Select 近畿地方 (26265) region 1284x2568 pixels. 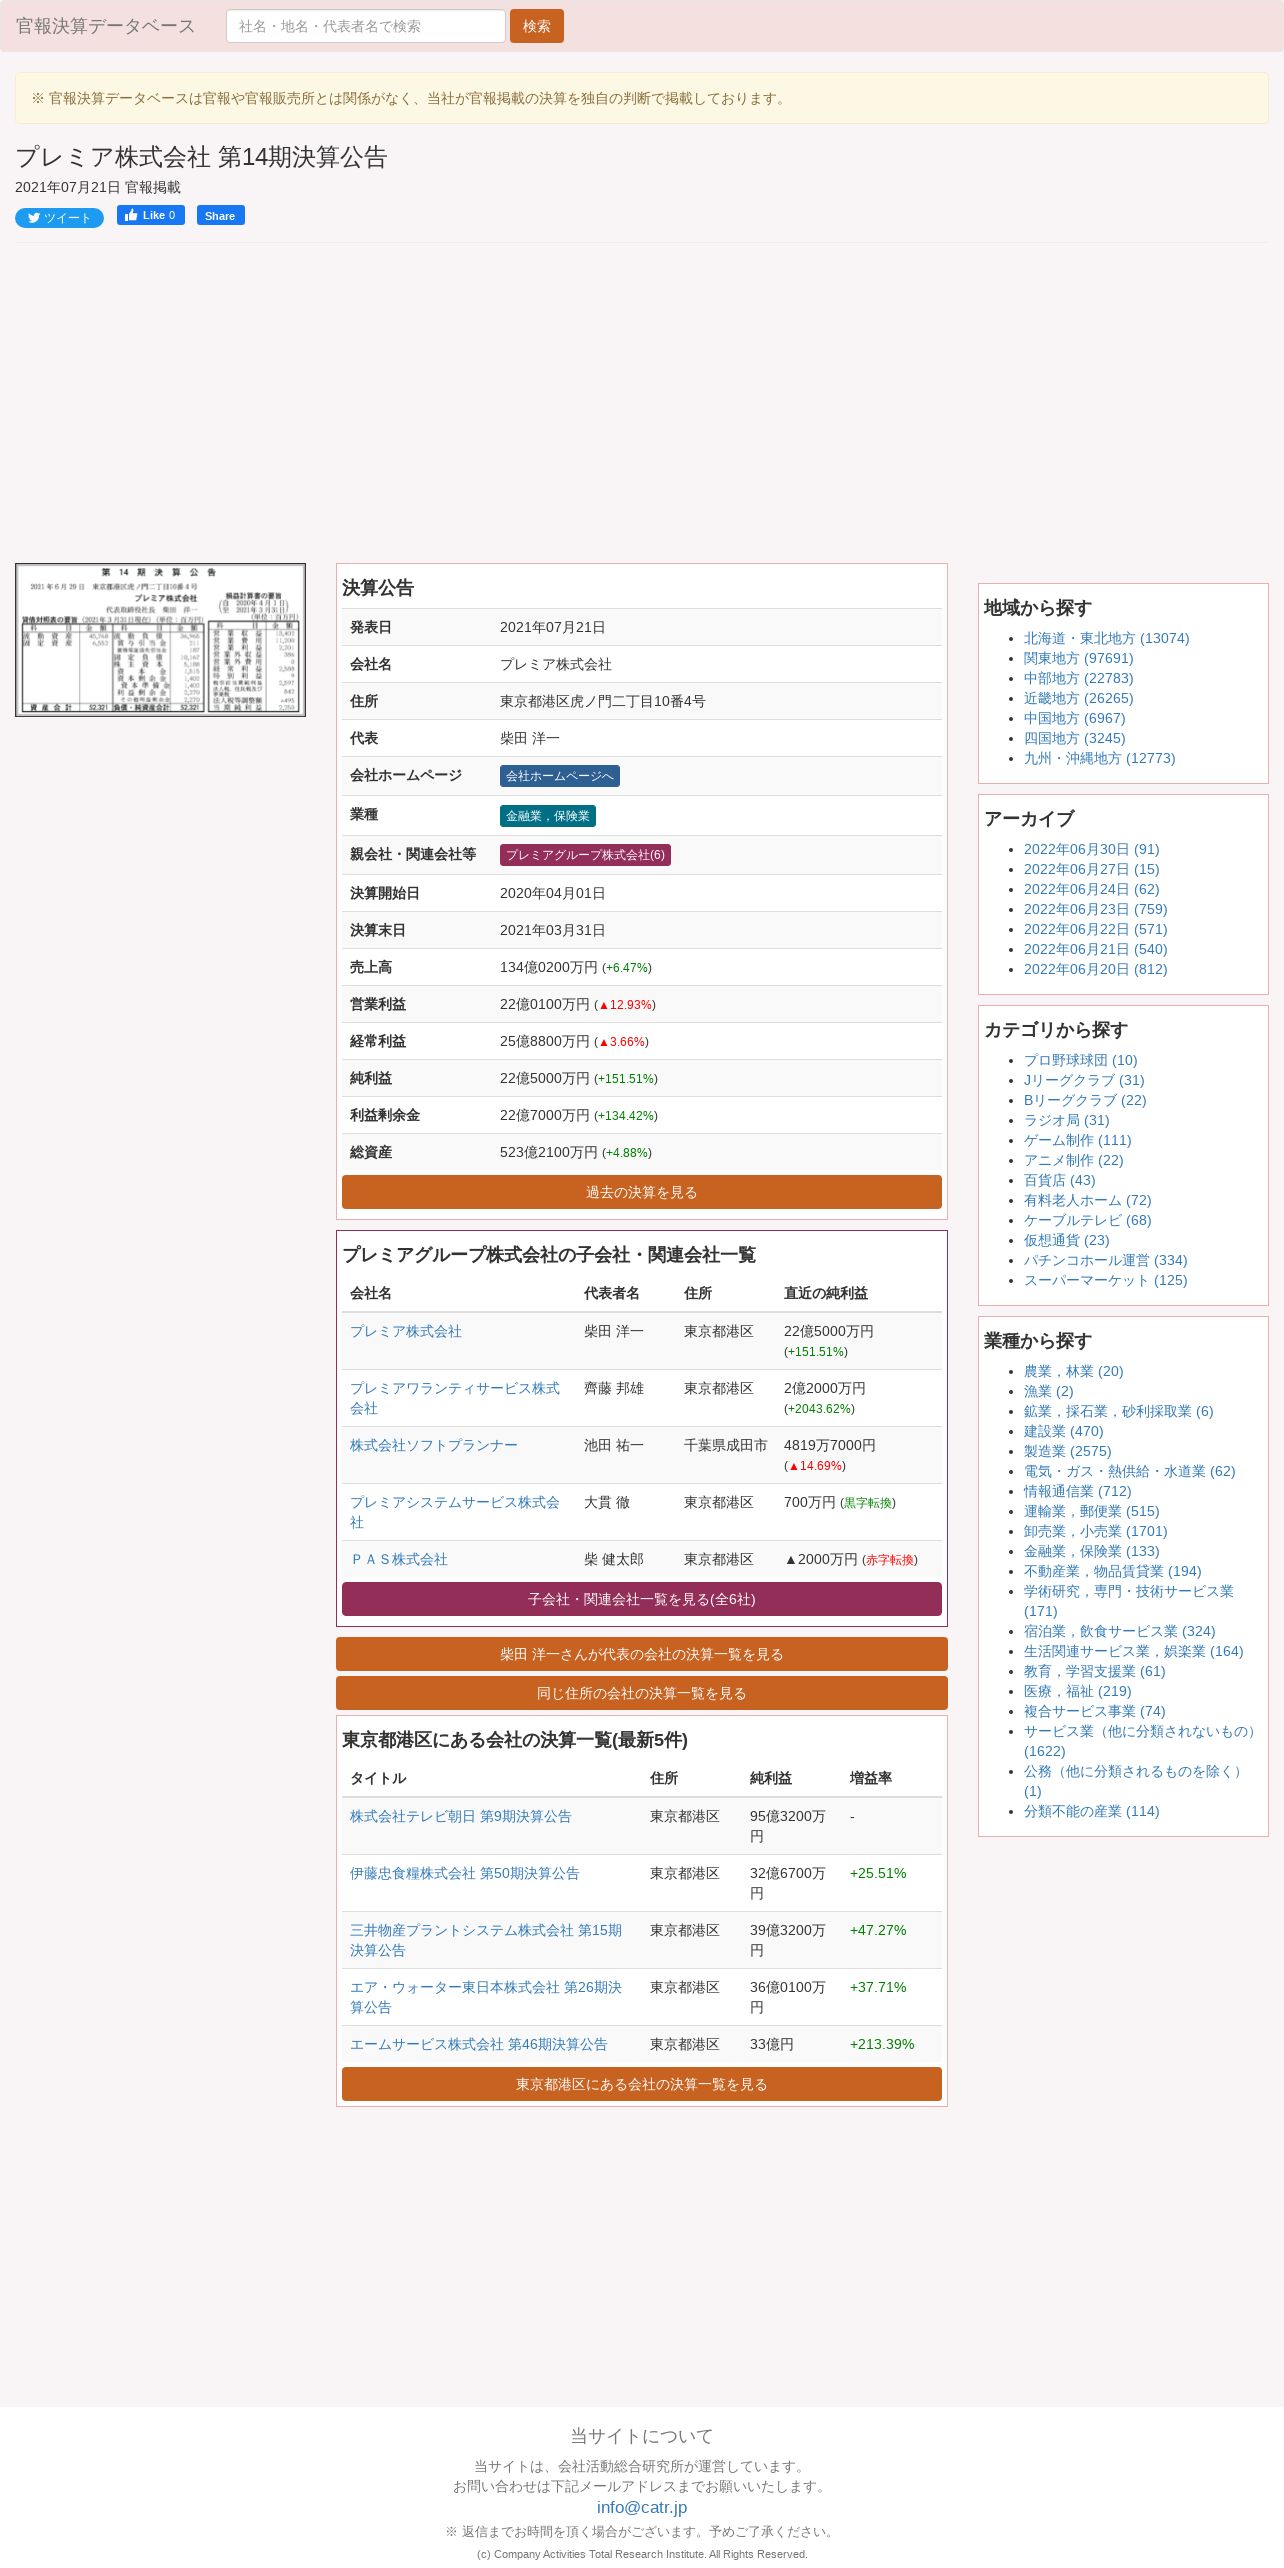point(1078,698)
